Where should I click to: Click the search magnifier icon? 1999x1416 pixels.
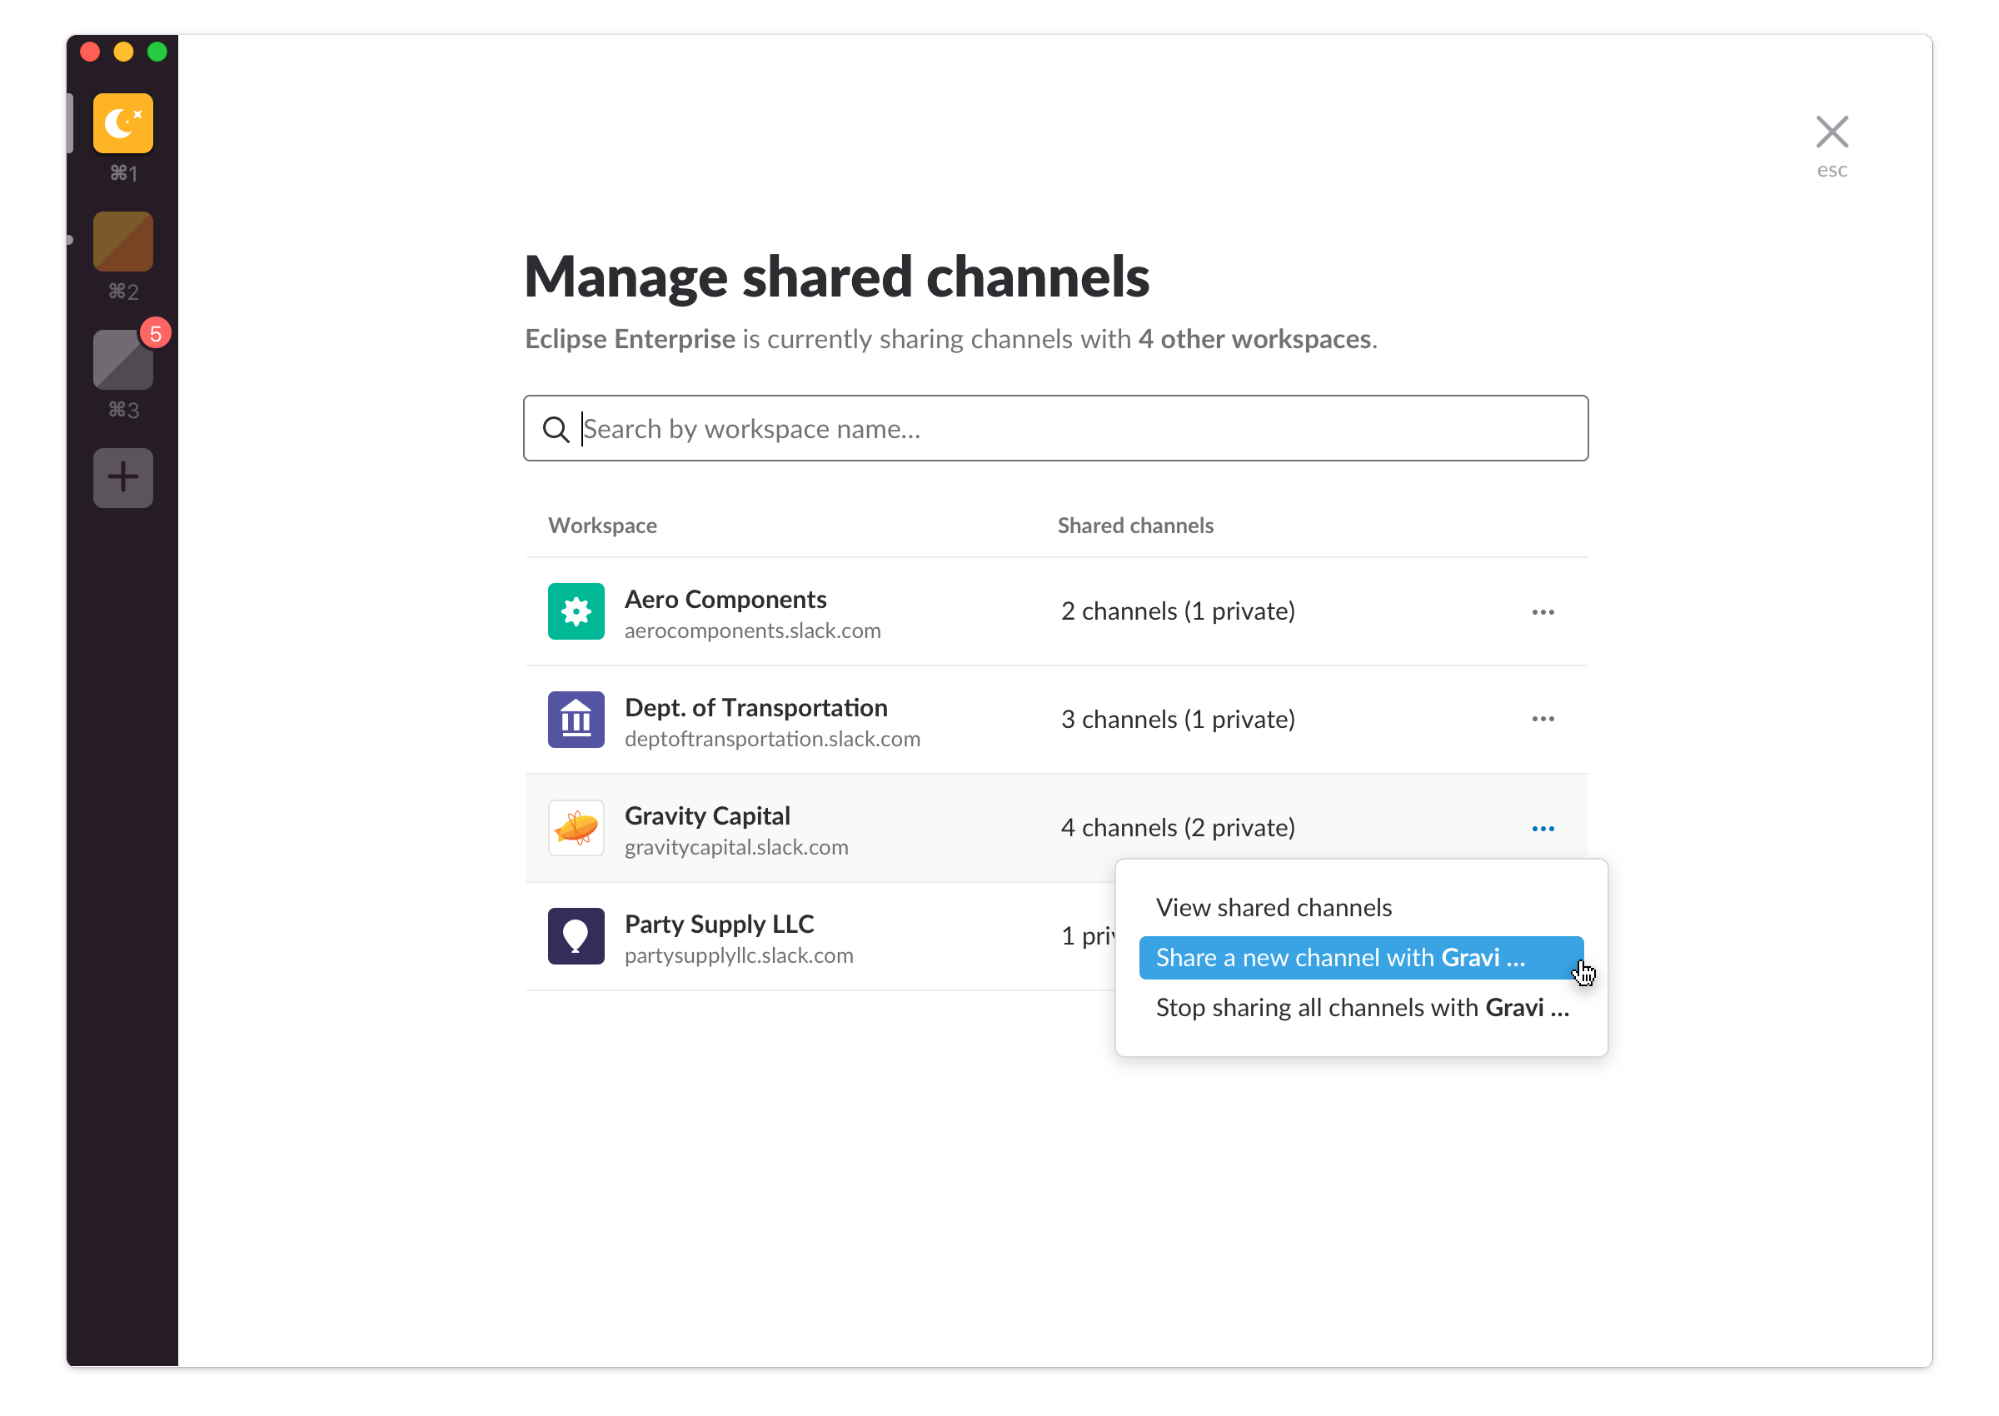coord(555,429)
